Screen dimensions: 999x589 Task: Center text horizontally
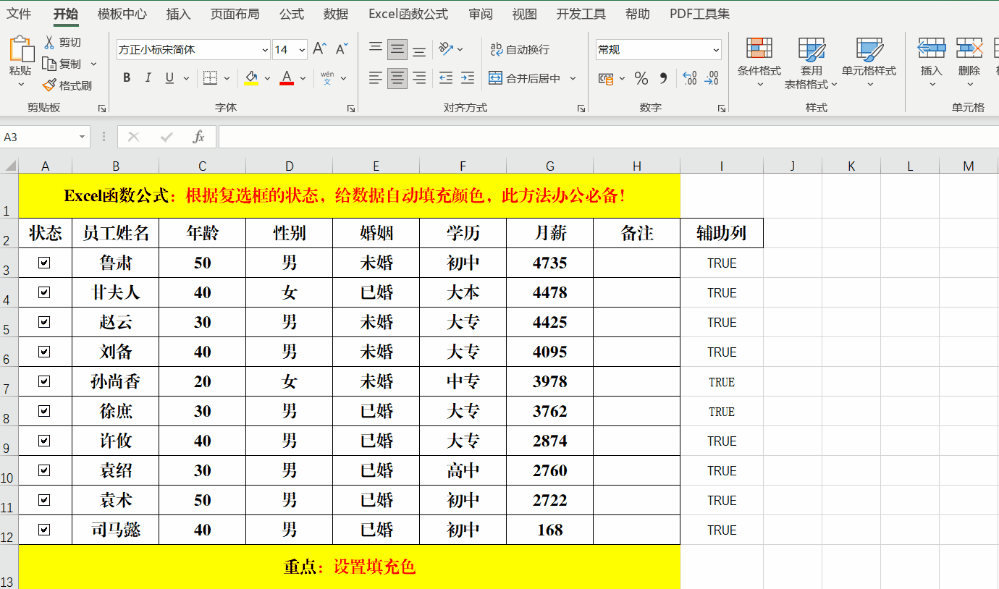[x=398, y=78]
